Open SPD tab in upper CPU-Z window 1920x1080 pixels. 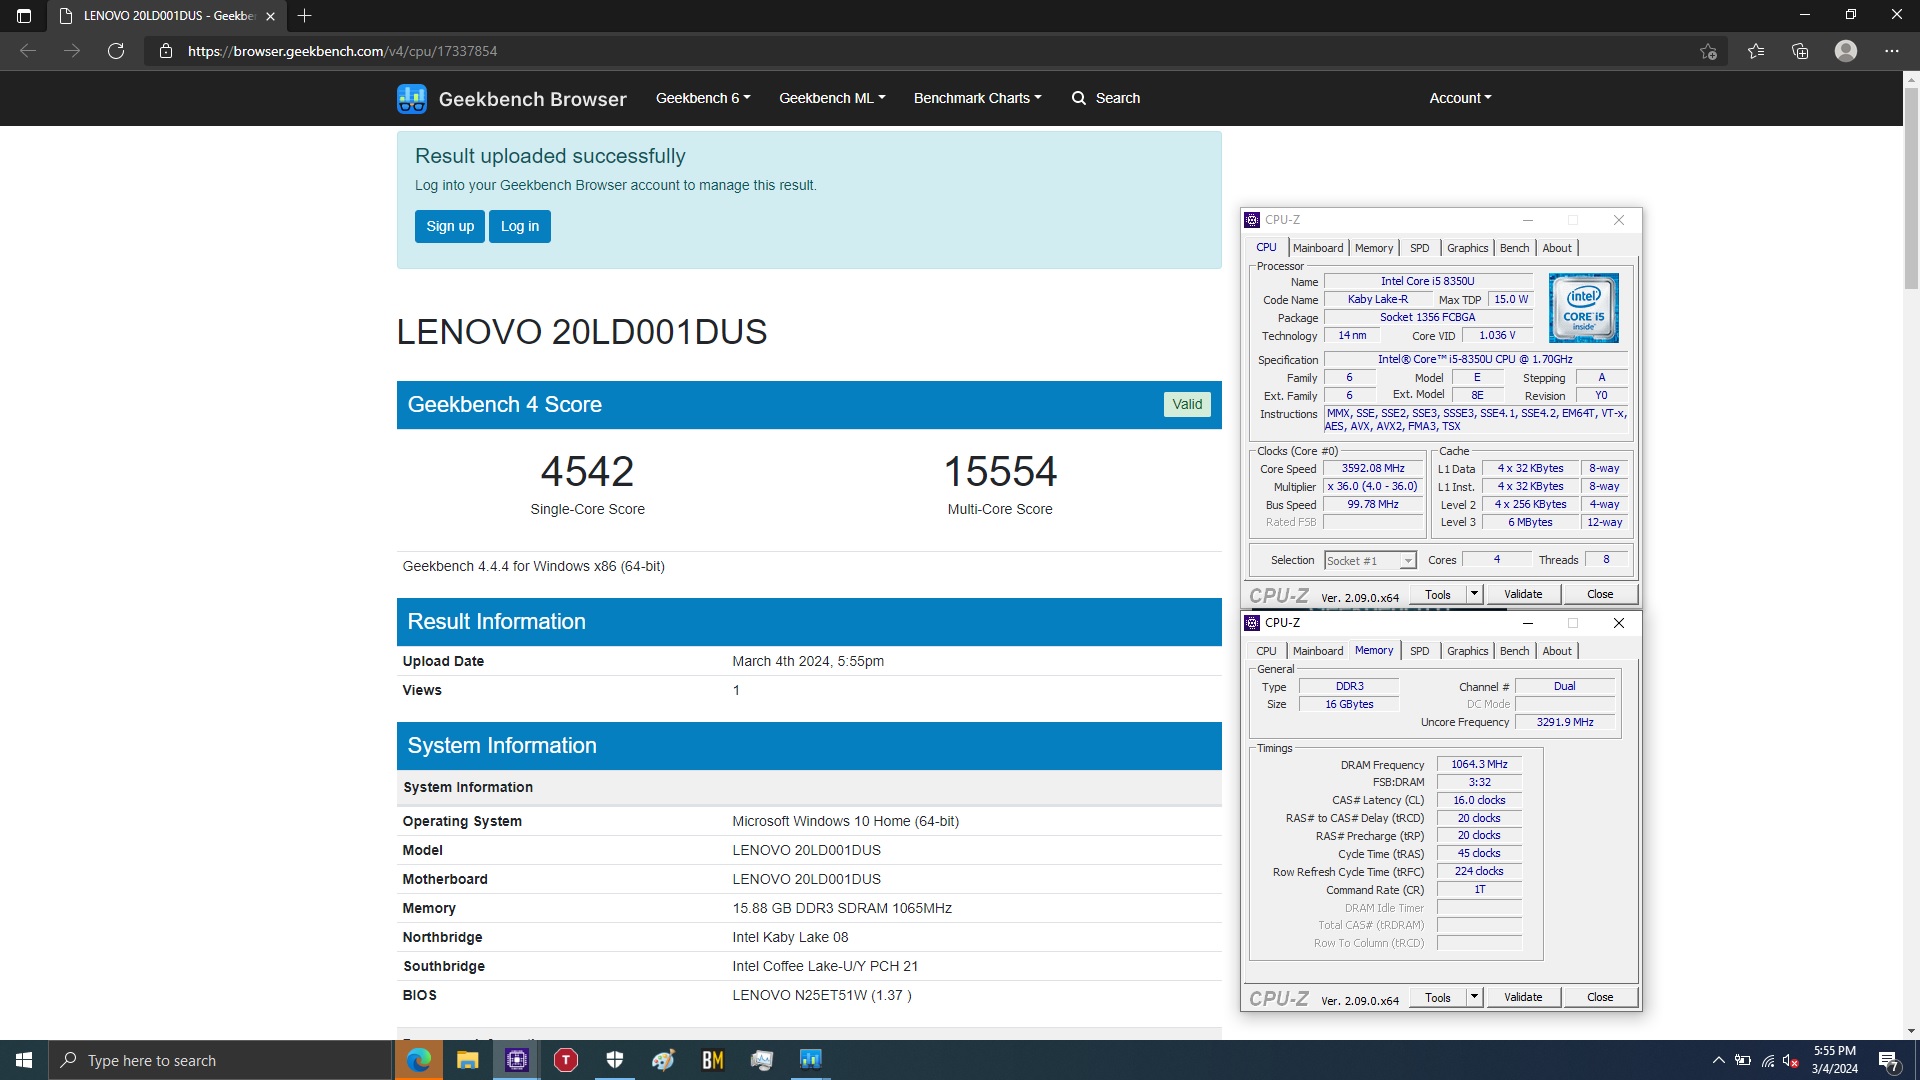click(1419, 248)
